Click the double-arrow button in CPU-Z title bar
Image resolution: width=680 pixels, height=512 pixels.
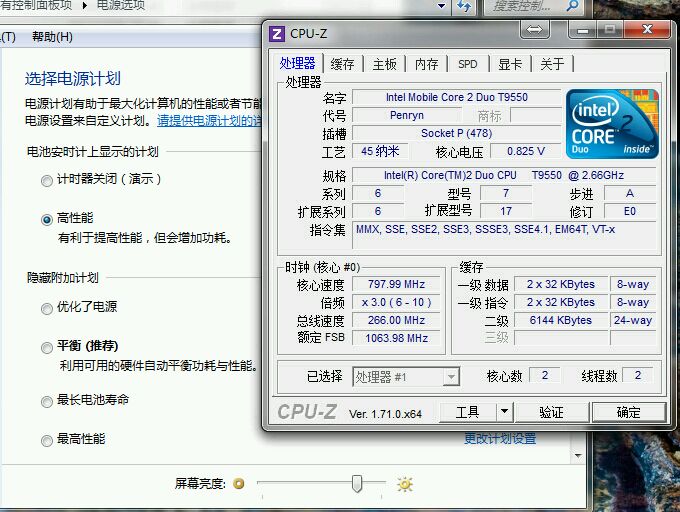pyautogui.click(x=534, y=29)
